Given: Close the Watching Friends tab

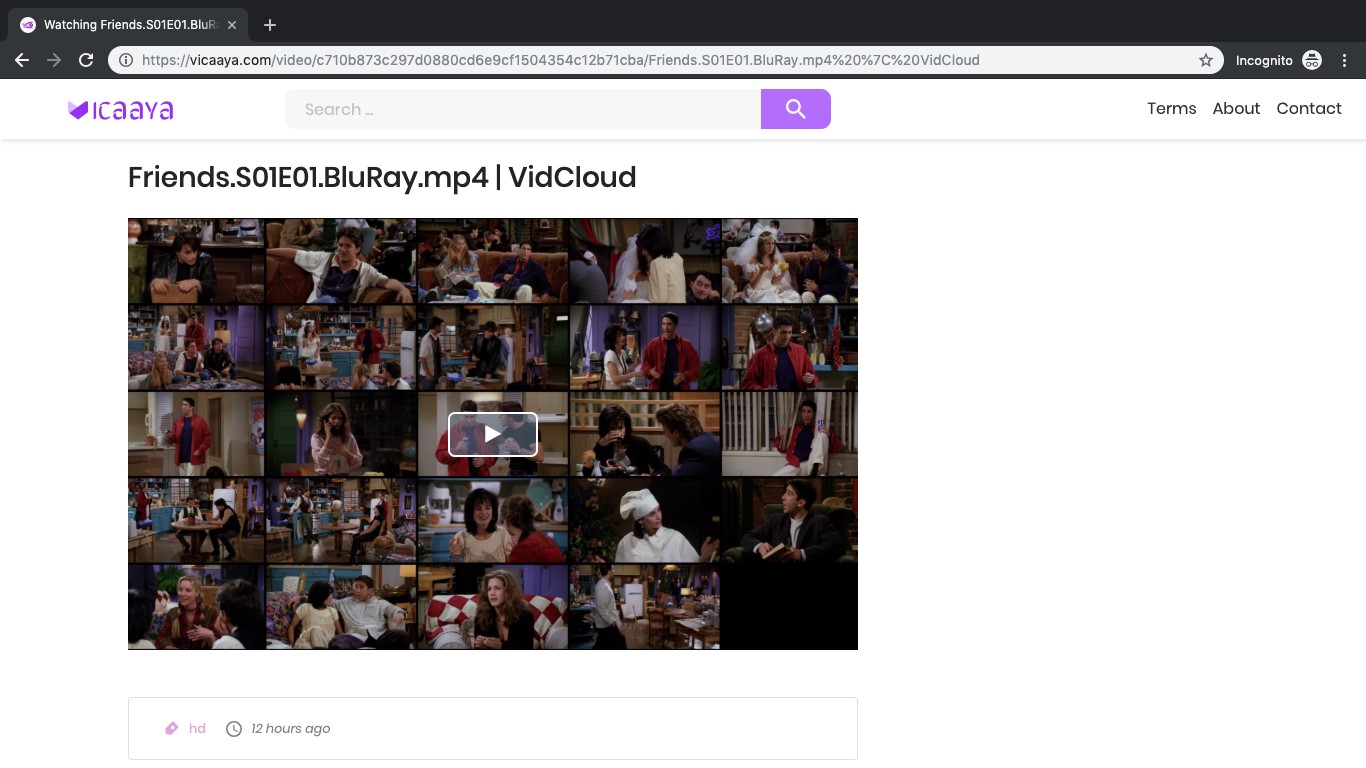Looking at the screenshot, I should 232,25.
